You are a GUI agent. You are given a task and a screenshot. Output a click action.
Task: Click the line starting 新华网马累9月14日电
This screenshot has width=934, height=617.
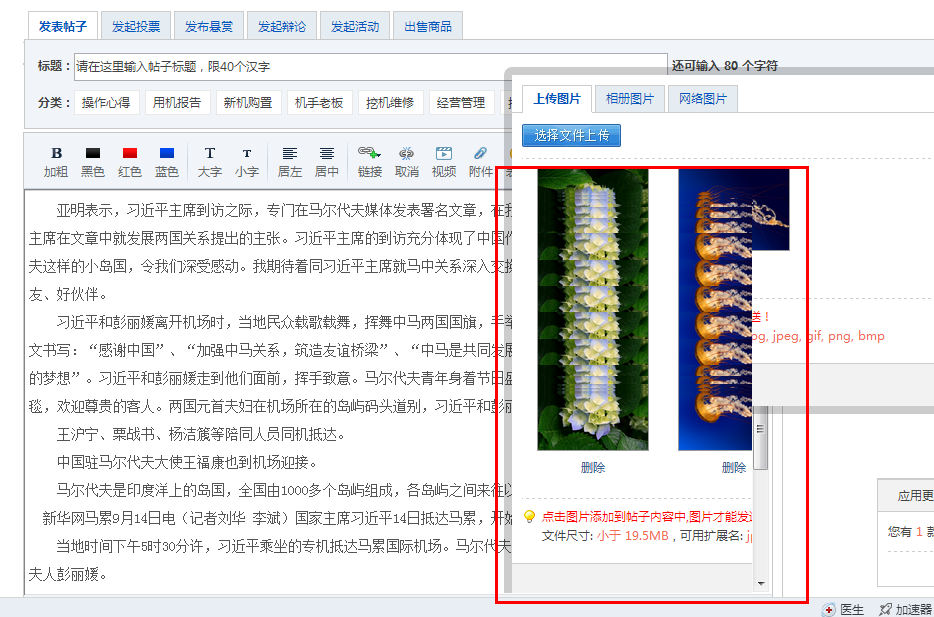tap(278, 518)
